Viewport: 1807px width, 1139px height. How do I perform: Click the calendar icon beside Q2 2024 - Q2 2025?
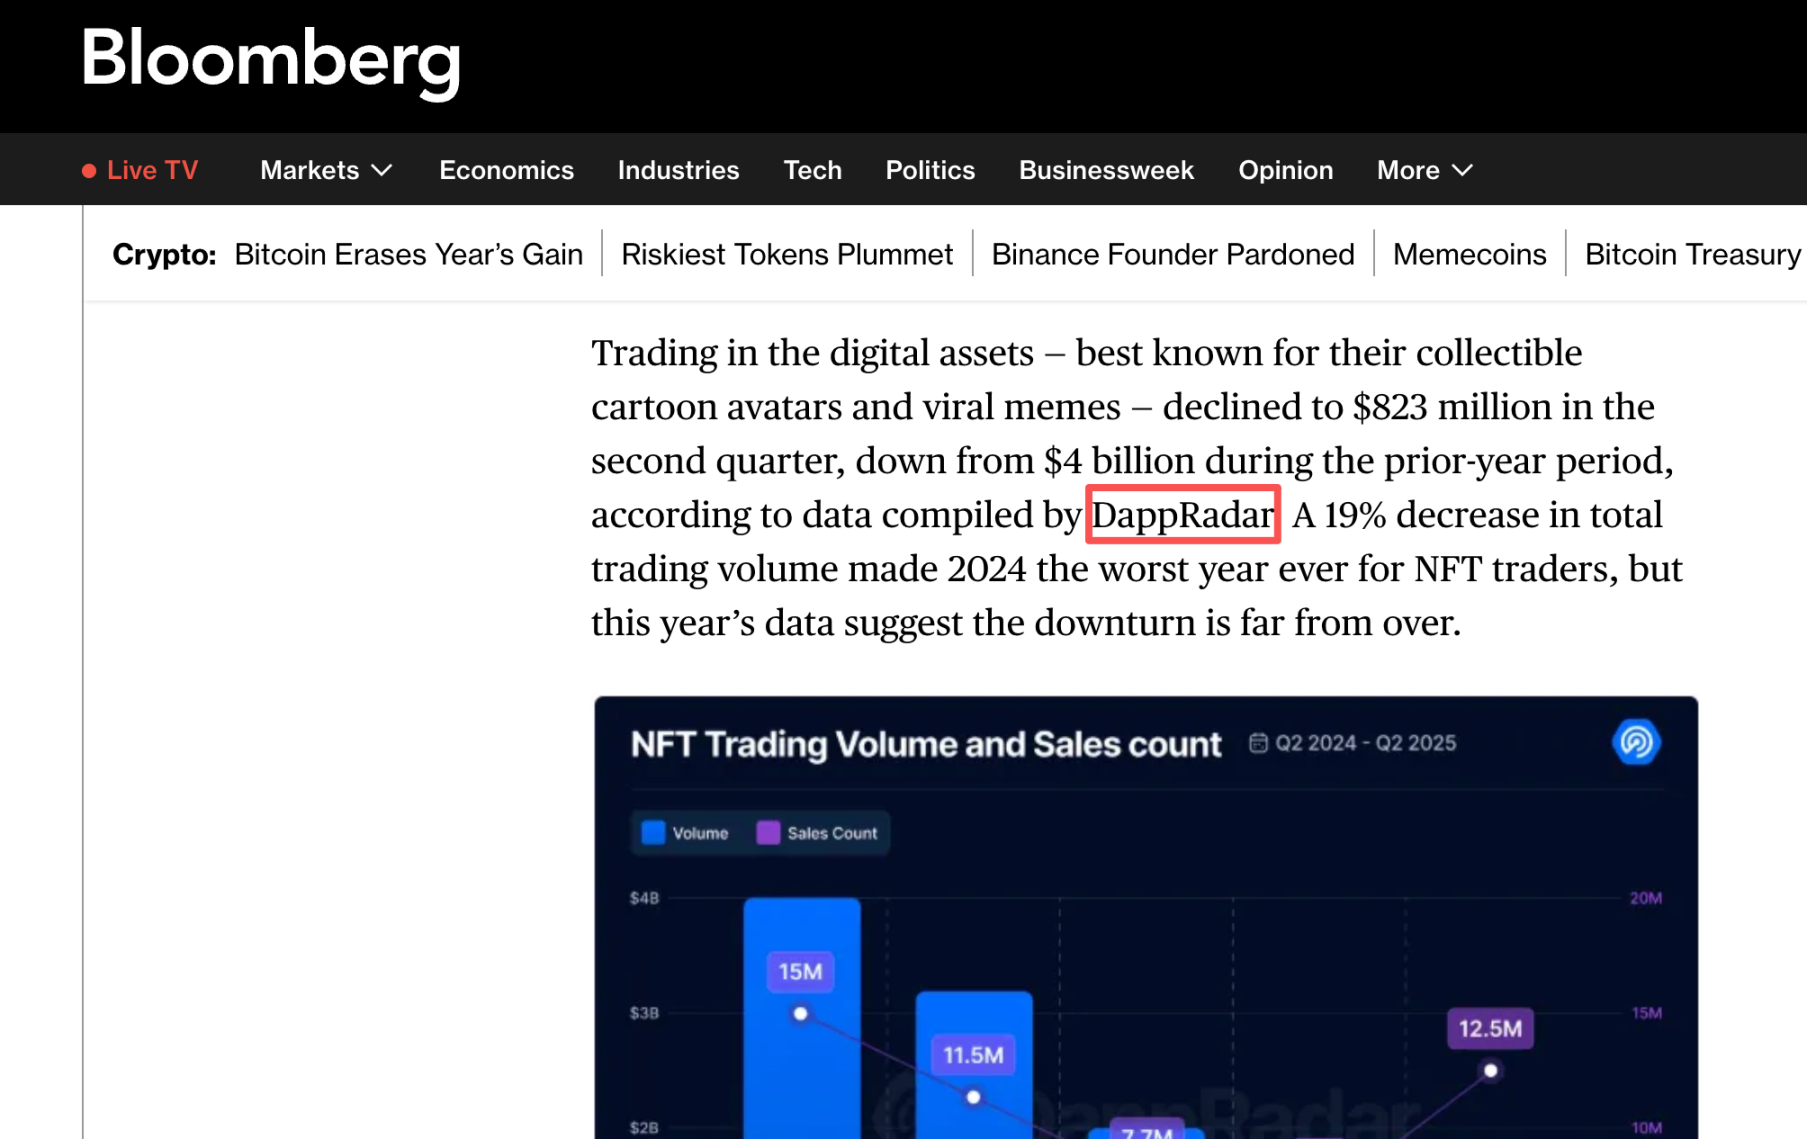coord(1257,742)
